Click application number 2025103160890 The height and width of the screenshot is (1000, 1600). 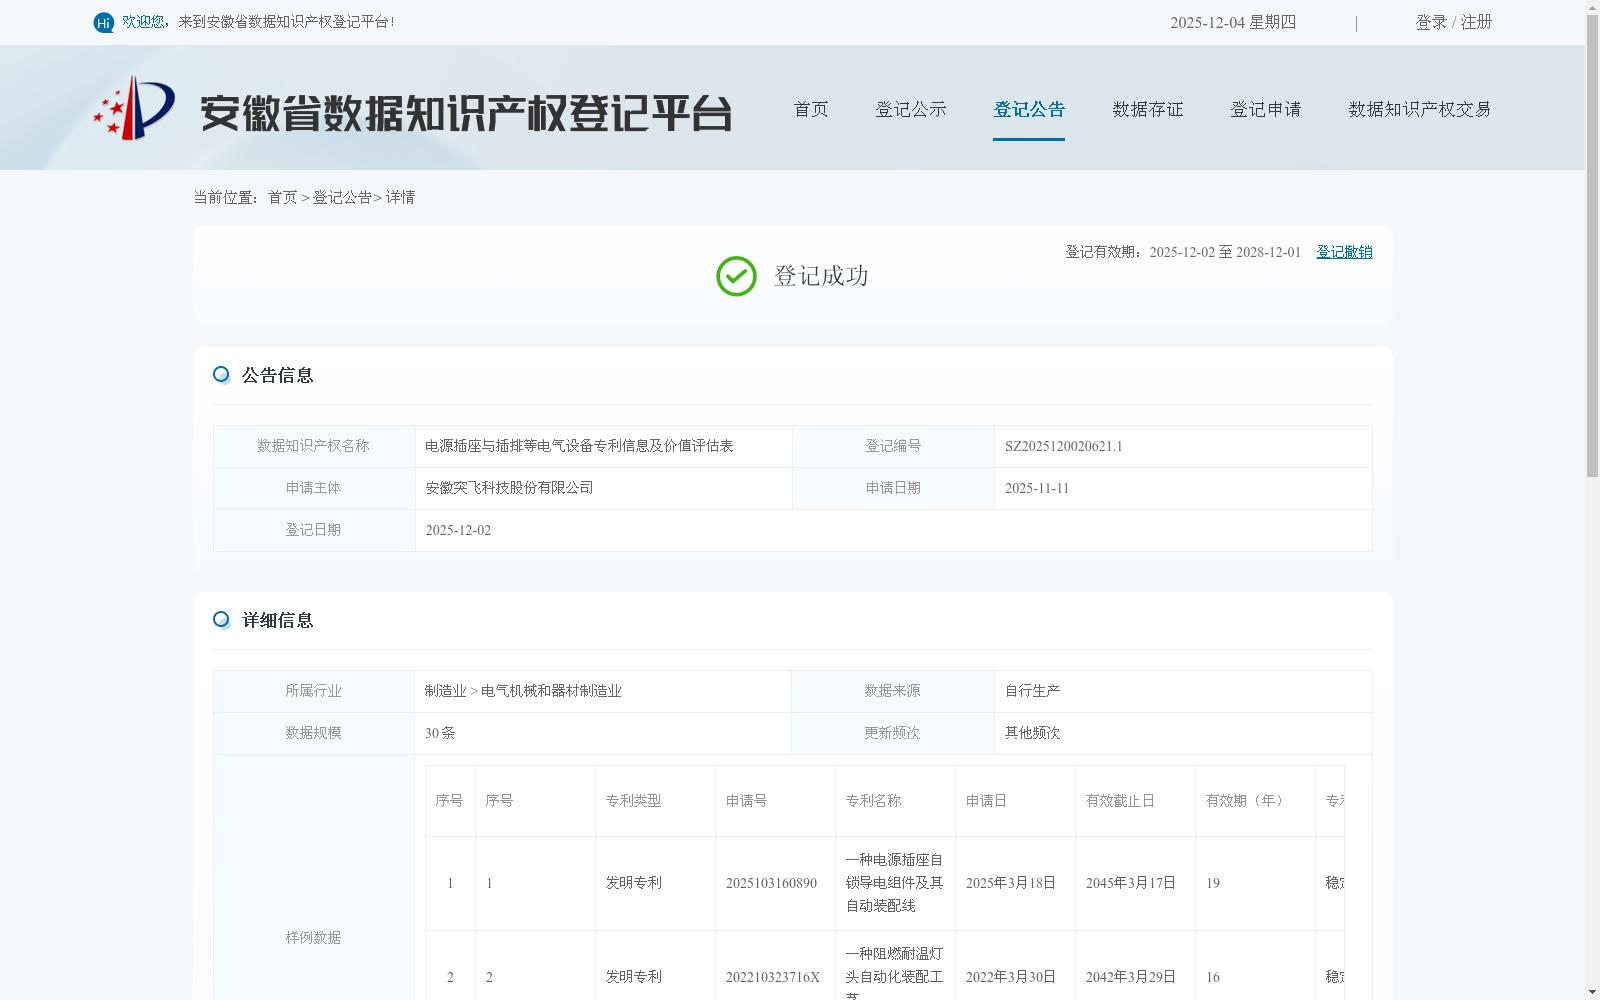tap(771, 883)
